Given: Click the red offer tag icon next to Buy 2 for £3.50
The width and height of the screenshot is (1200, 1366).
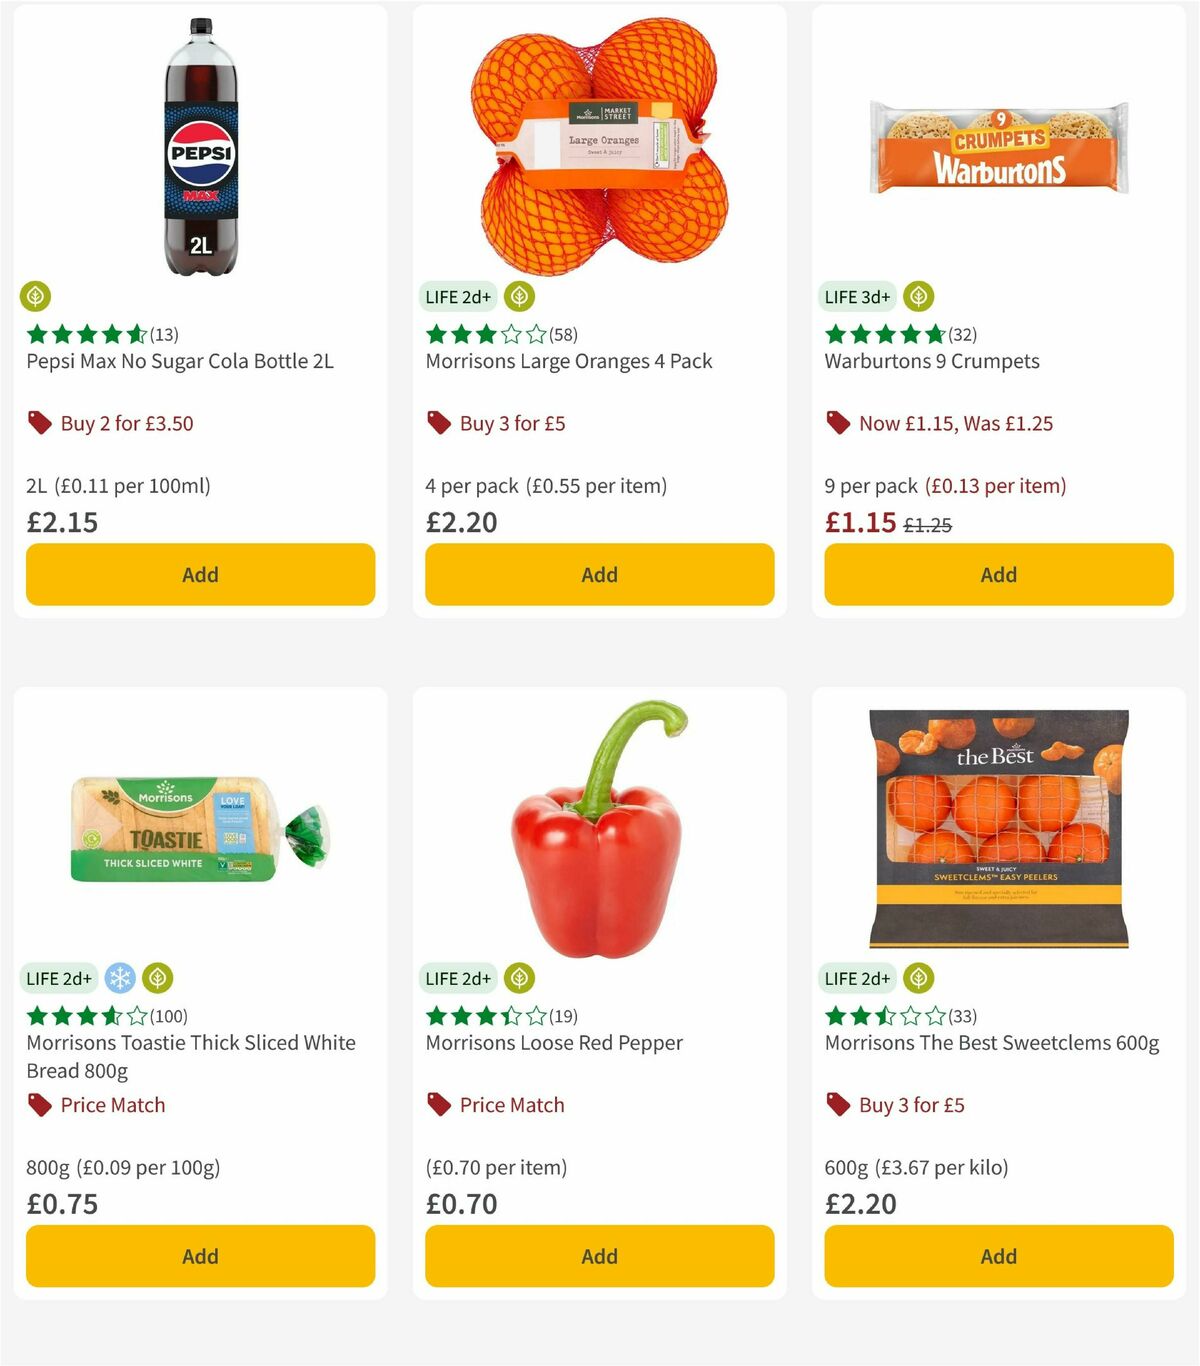Looking at the screenshot, I should [40, 423].
